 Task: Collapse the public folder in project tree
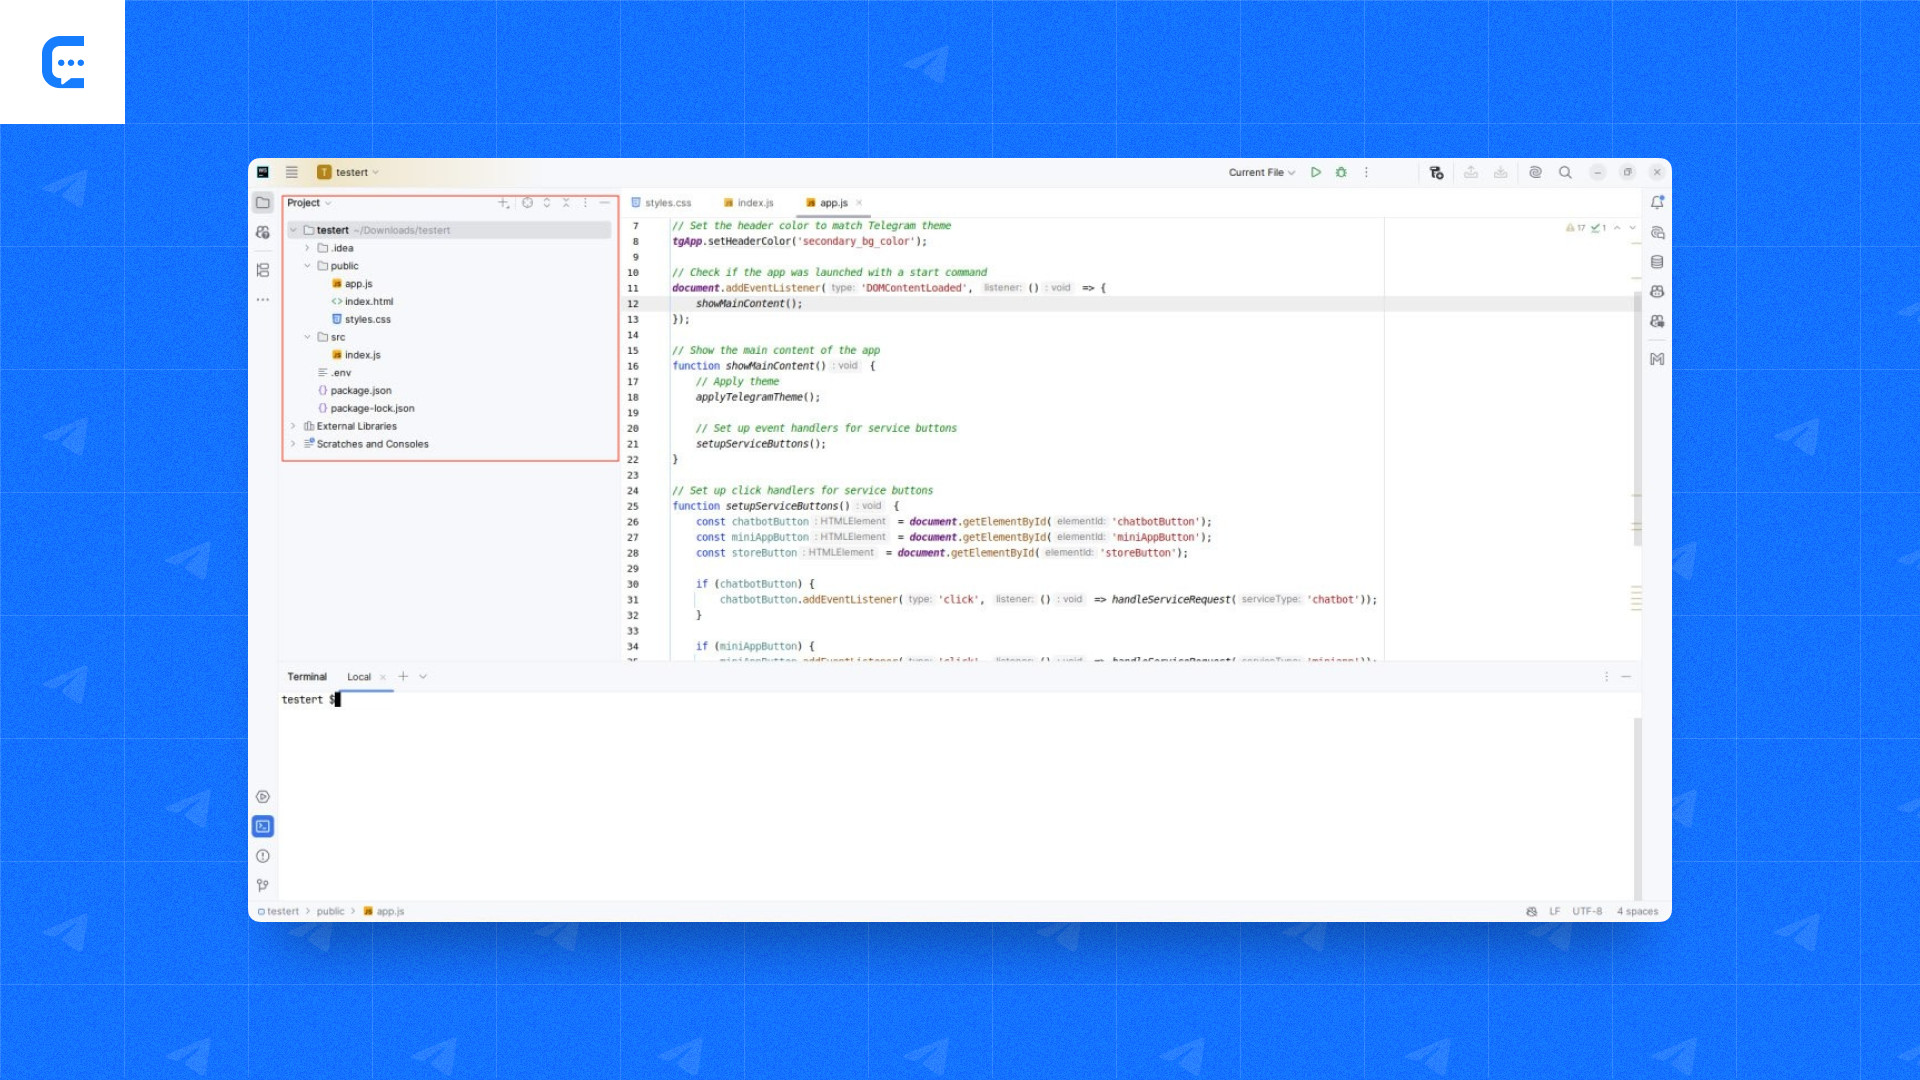pos(307,266)
